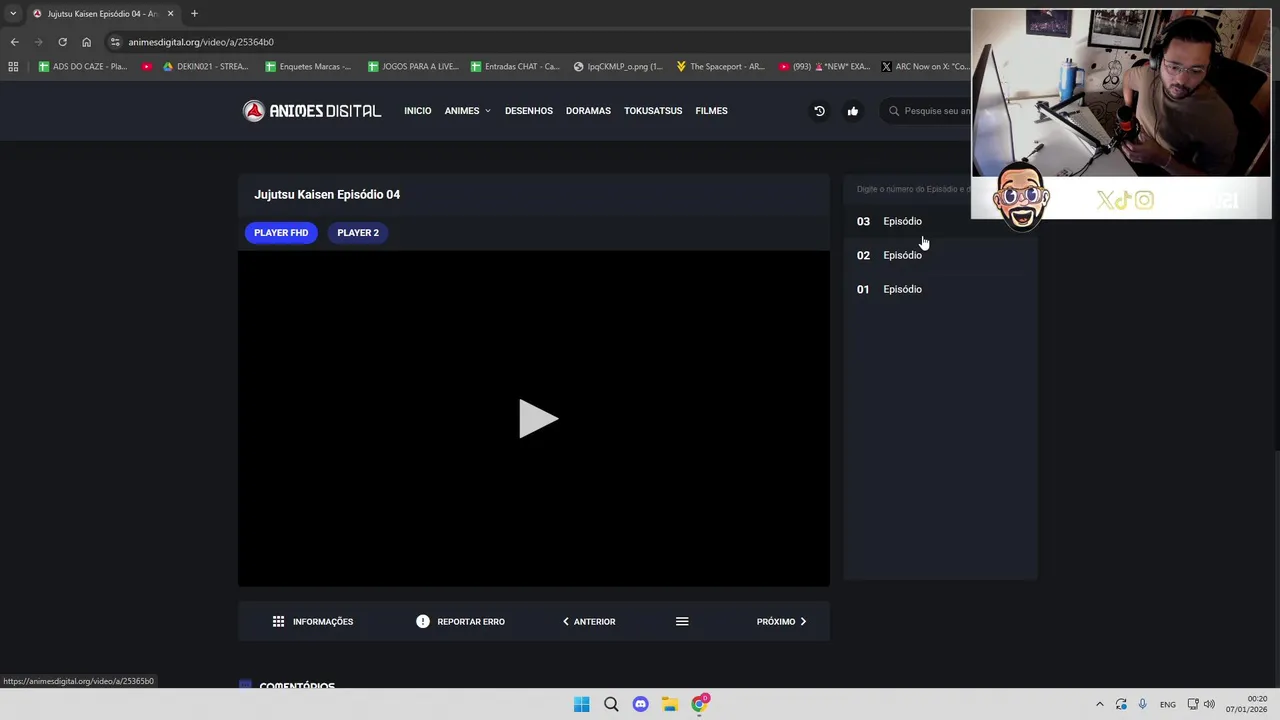Select the Player FHD source
This screenshot has height=720, width=1280.
[x=281, y=233]
